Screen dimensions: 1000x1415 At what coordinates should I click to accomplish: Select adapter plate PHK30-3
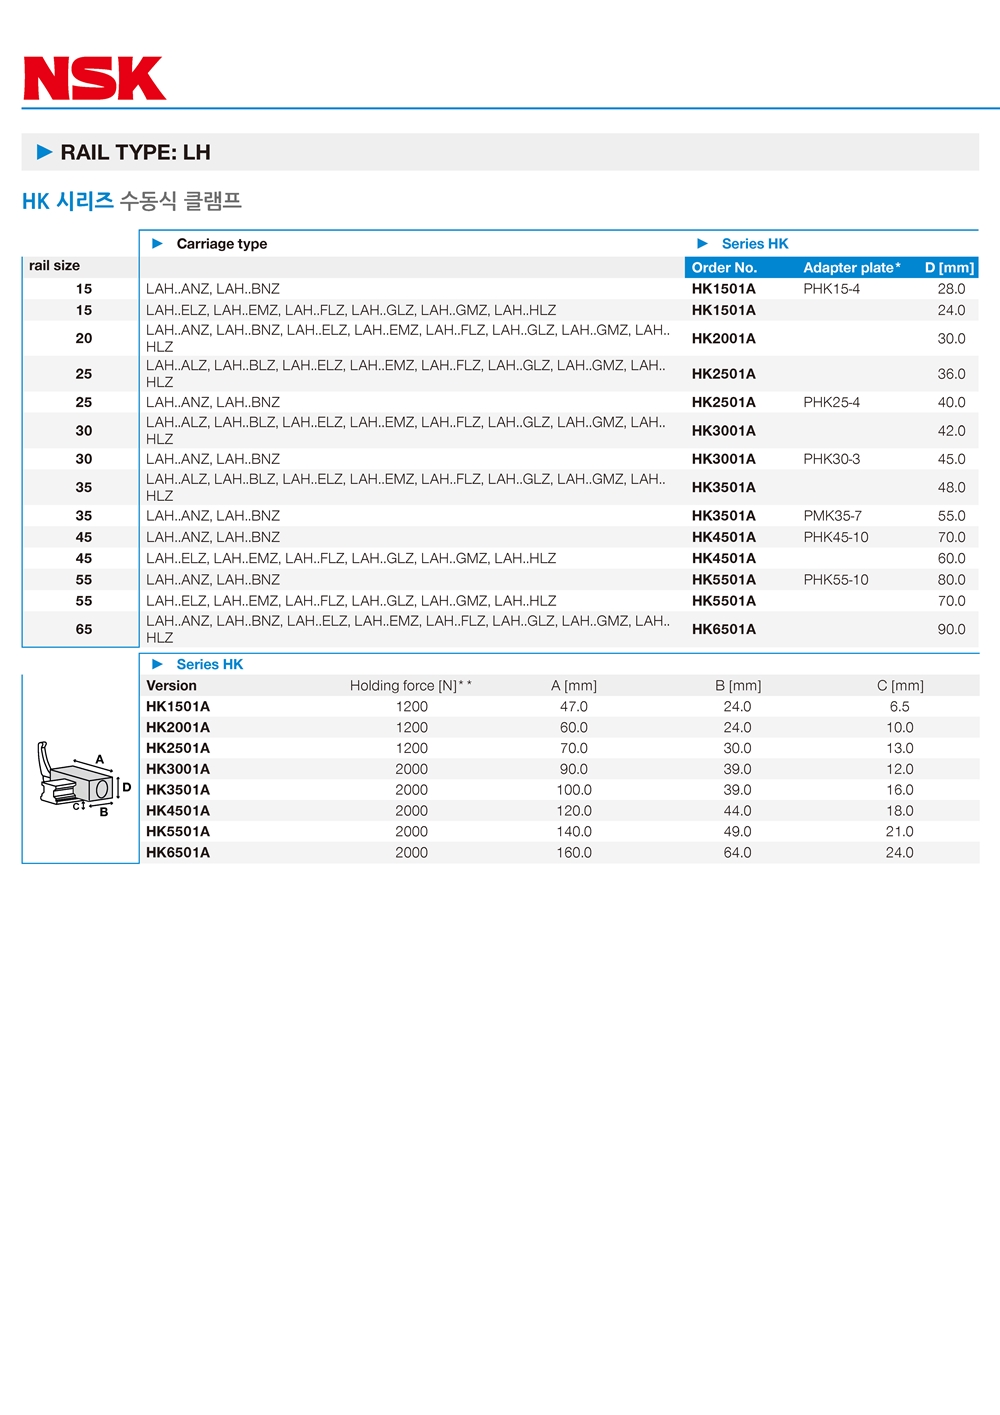pos(831,459)
